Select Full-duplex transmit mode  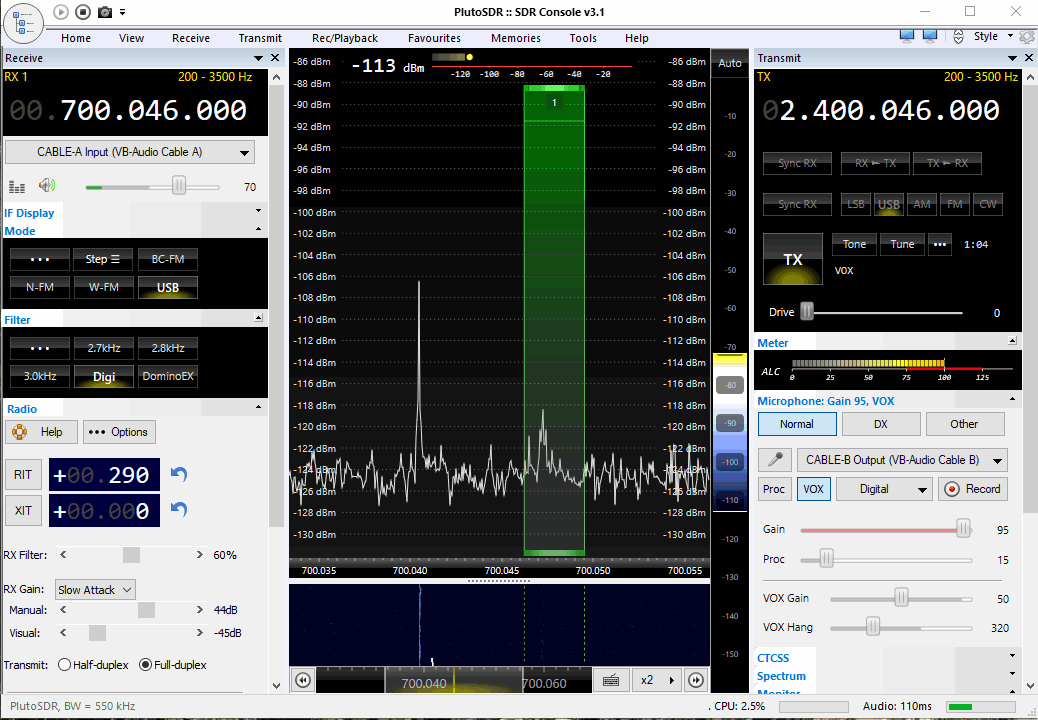pyautogui.click(x=145, y=664)
